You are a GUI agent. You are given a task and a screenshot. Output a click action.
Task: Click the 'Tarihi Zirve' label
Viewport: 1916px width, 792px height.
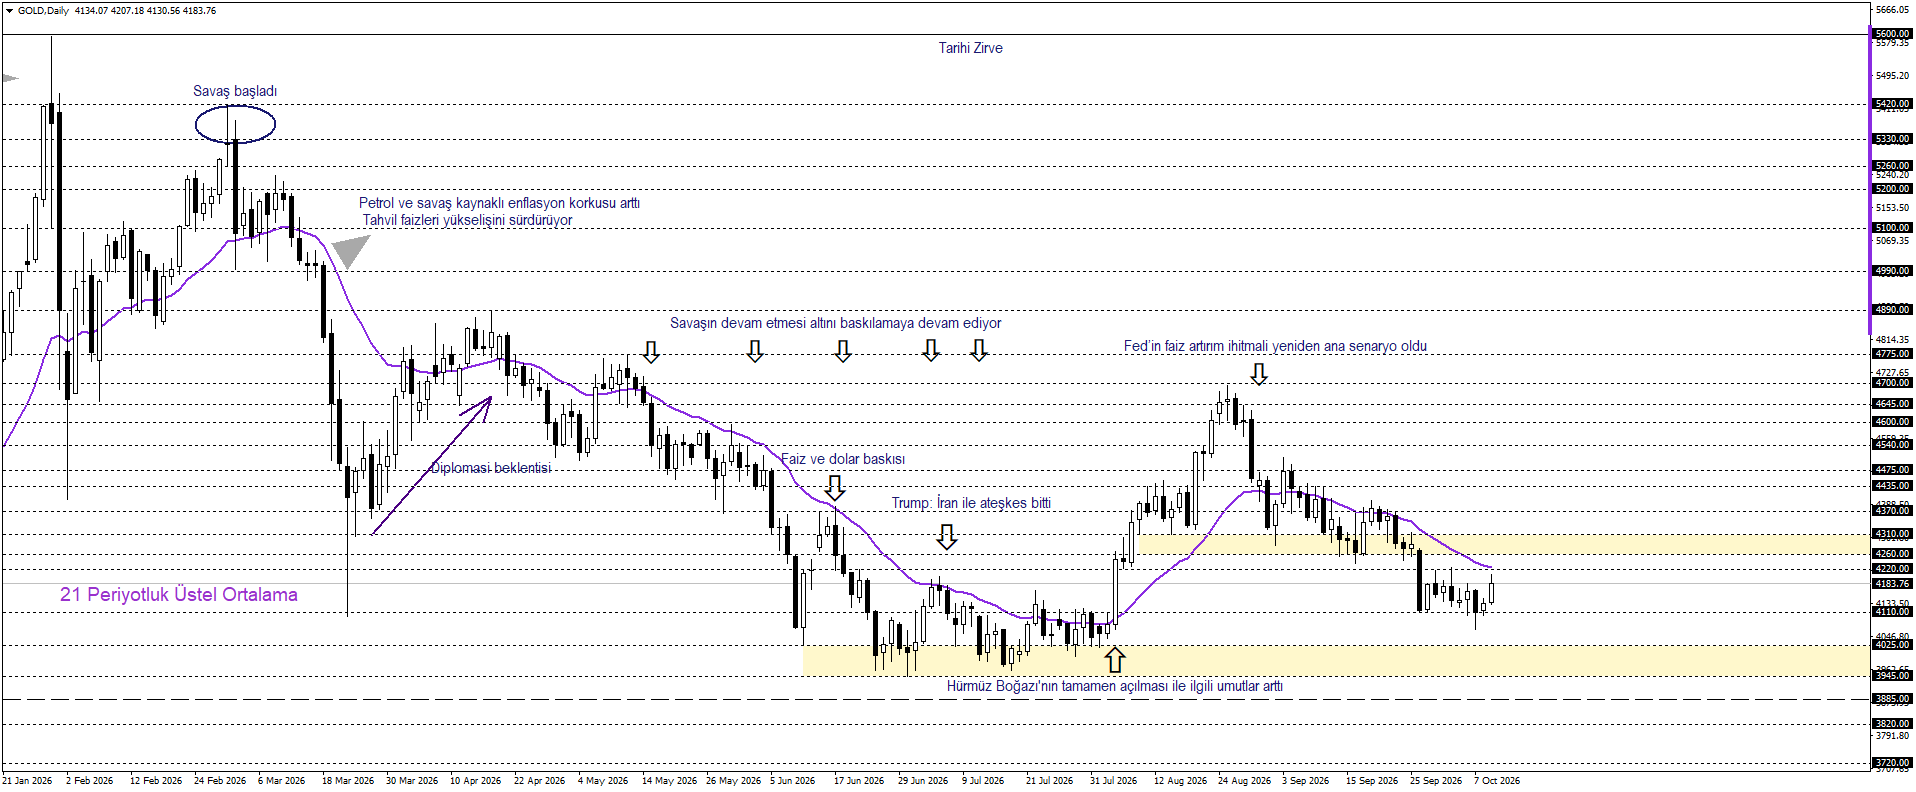(970, 48)
